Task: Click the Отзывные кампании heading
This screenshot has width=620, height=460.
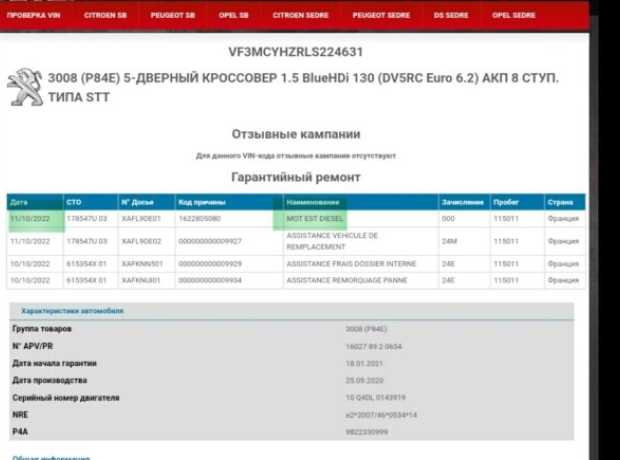Action: [x=296, y=134]
